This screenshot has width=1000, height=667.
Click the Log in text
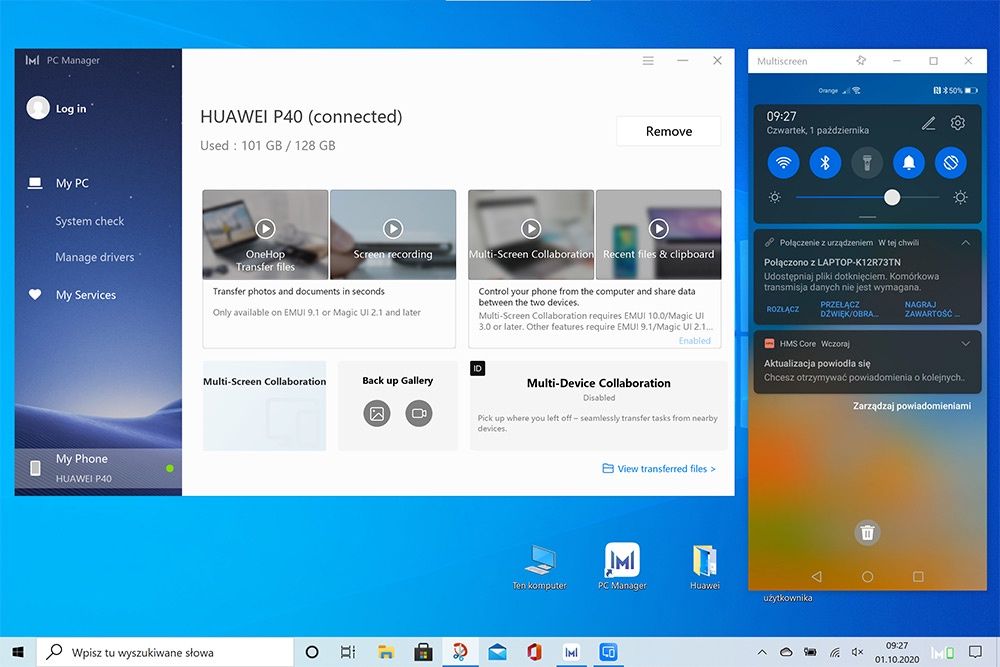[x=71, y=108]
